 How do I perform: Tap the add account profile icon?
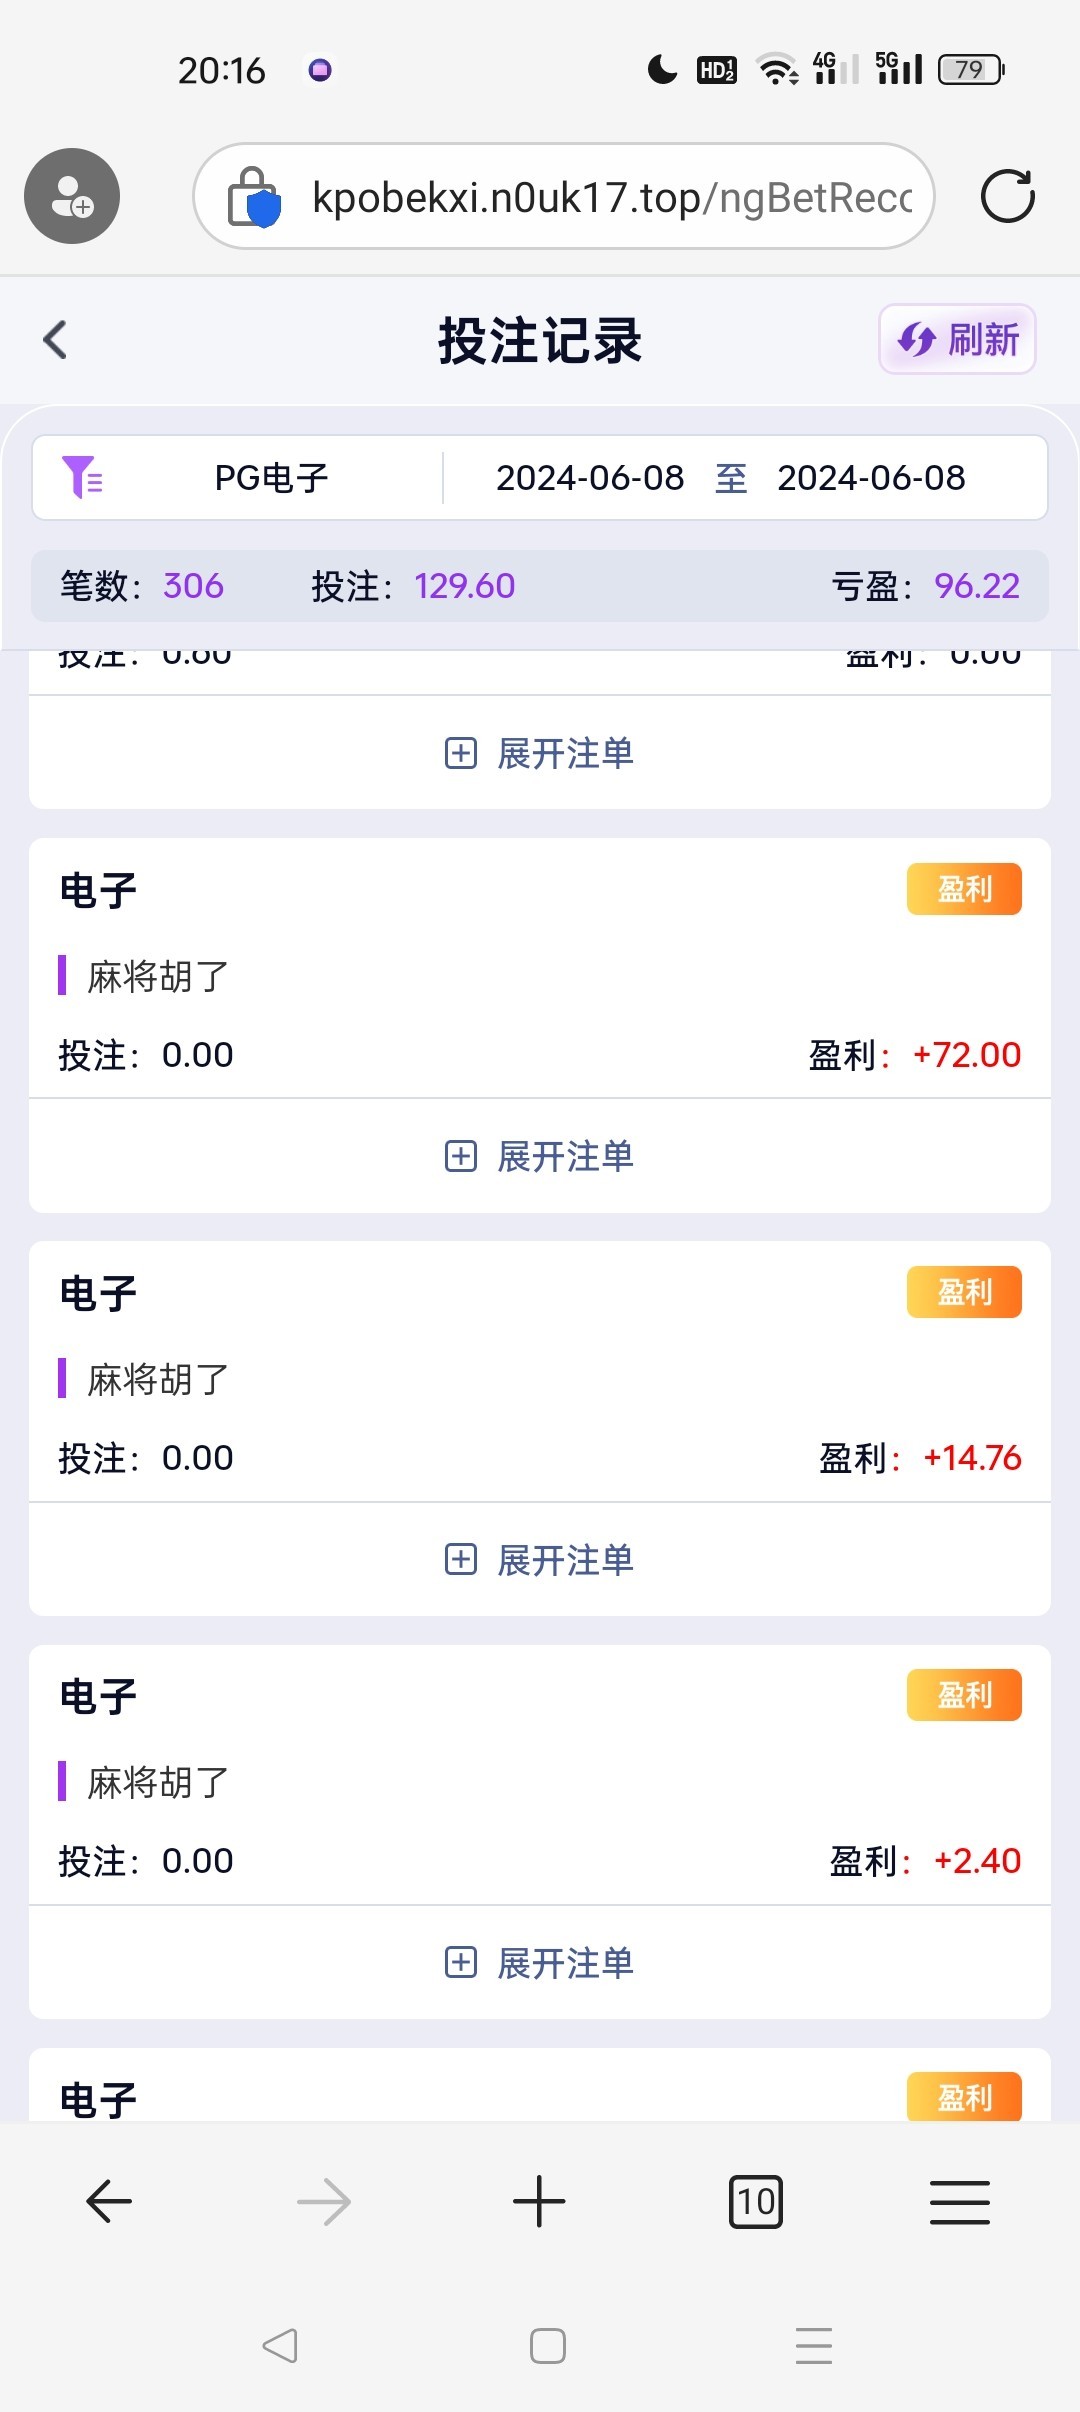pos(72,196)
